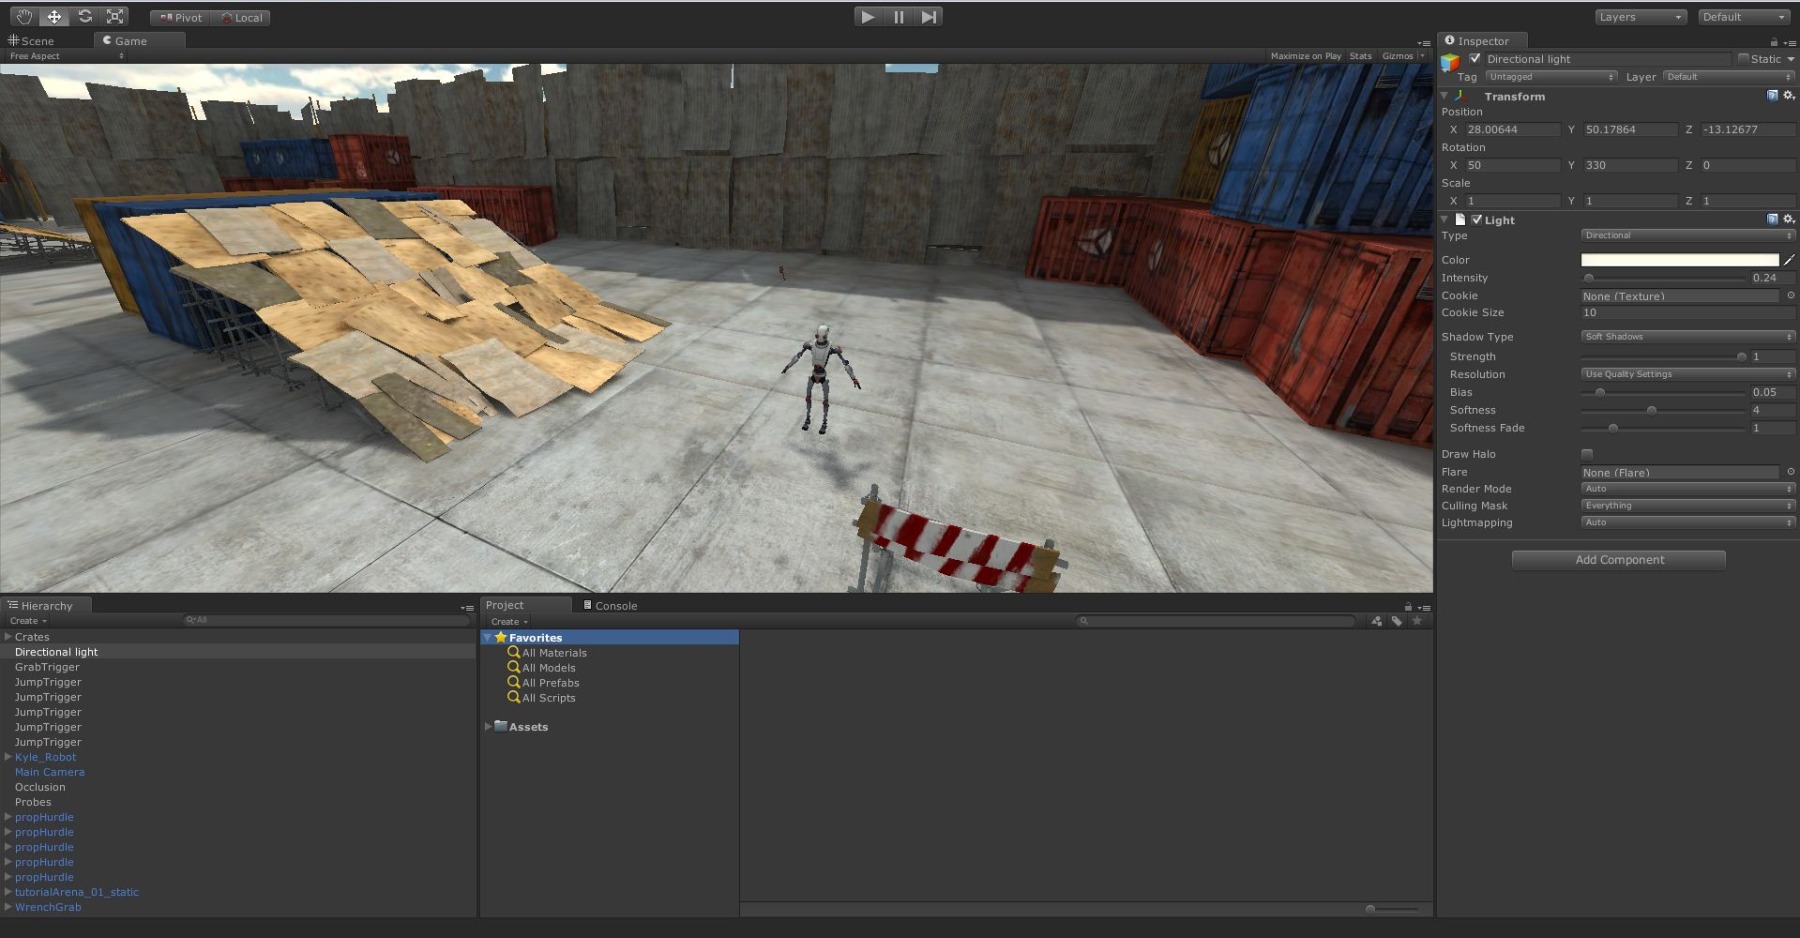The height and width of the screenshot is (938, 1800).
Task: Click the Step frame button
Action: coord(929,17)
